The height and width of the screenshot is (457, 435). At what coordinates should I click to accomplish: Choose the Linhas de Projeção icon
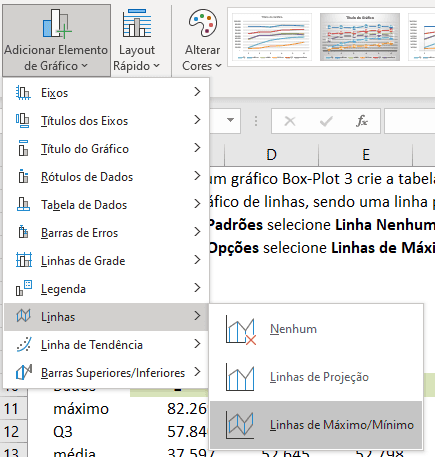coord(240,377)
